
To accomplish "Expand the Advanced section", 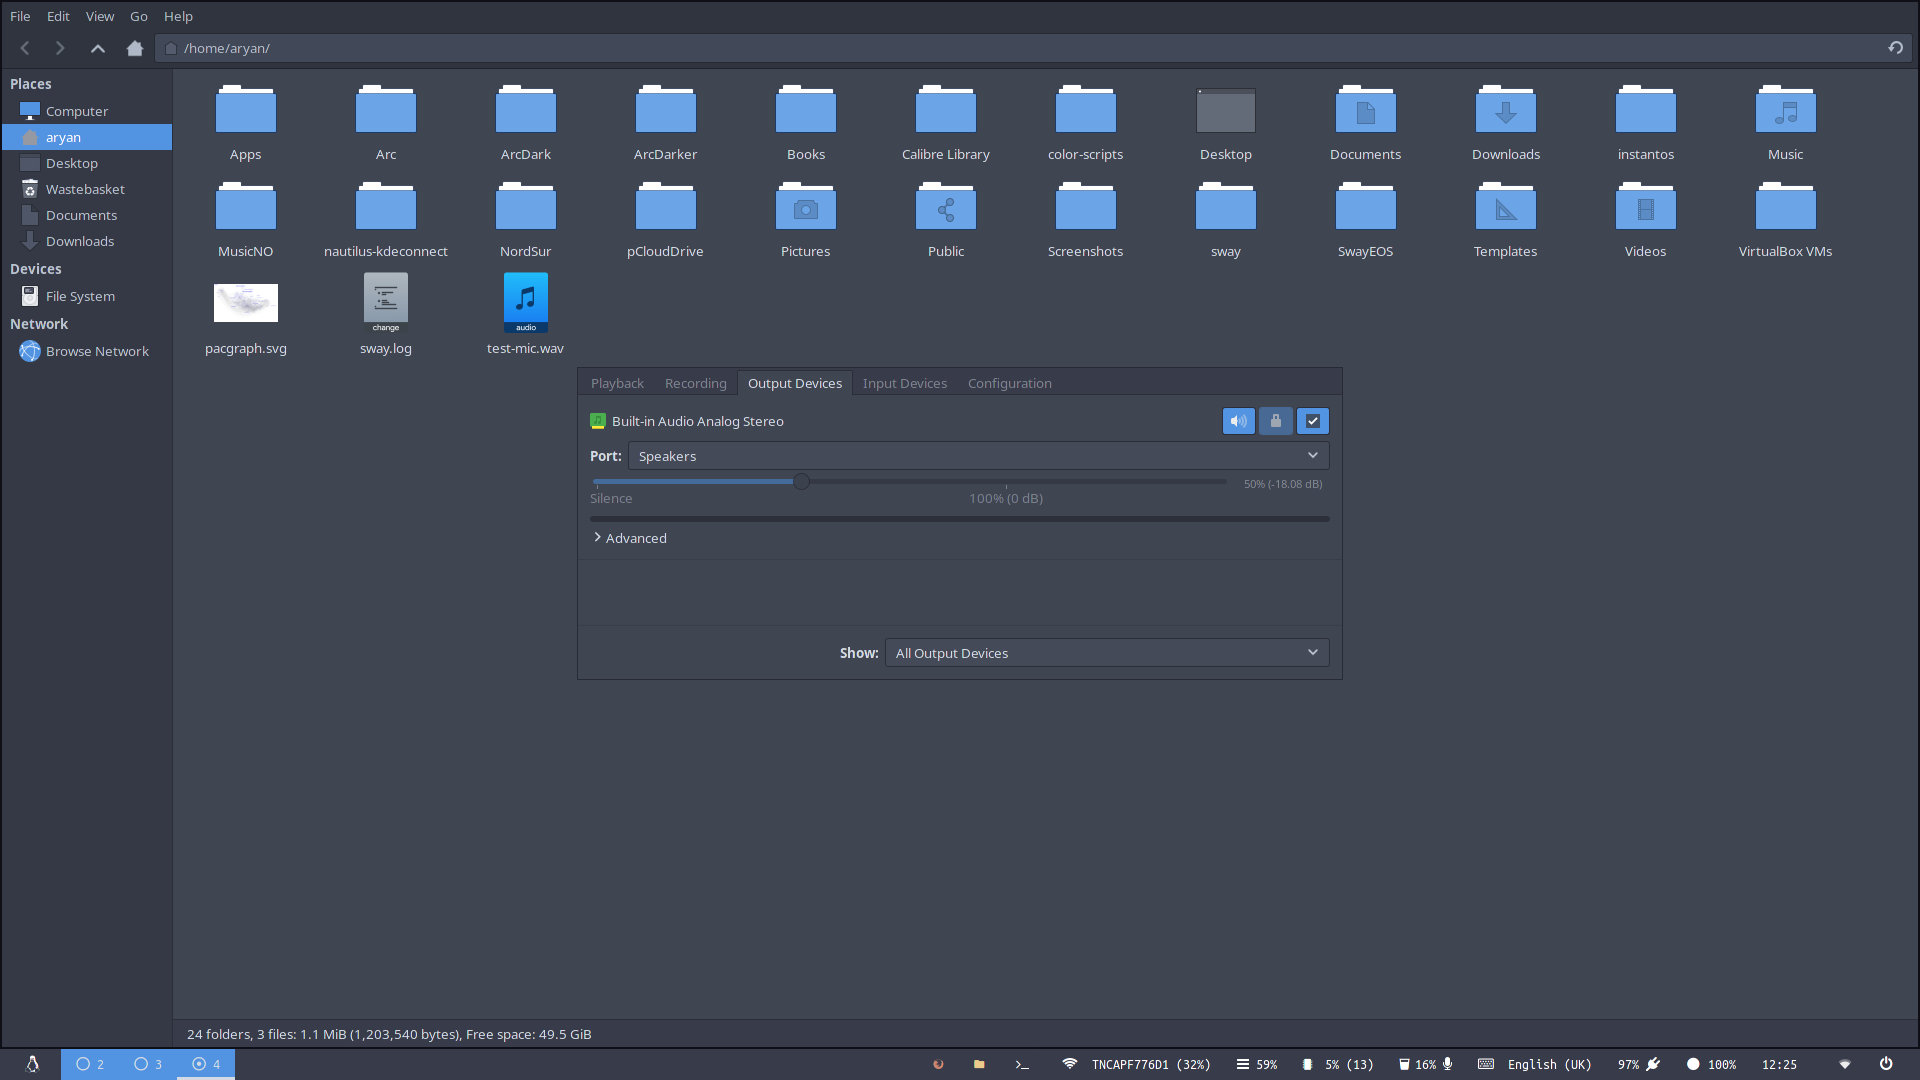I will click(630, 538).
